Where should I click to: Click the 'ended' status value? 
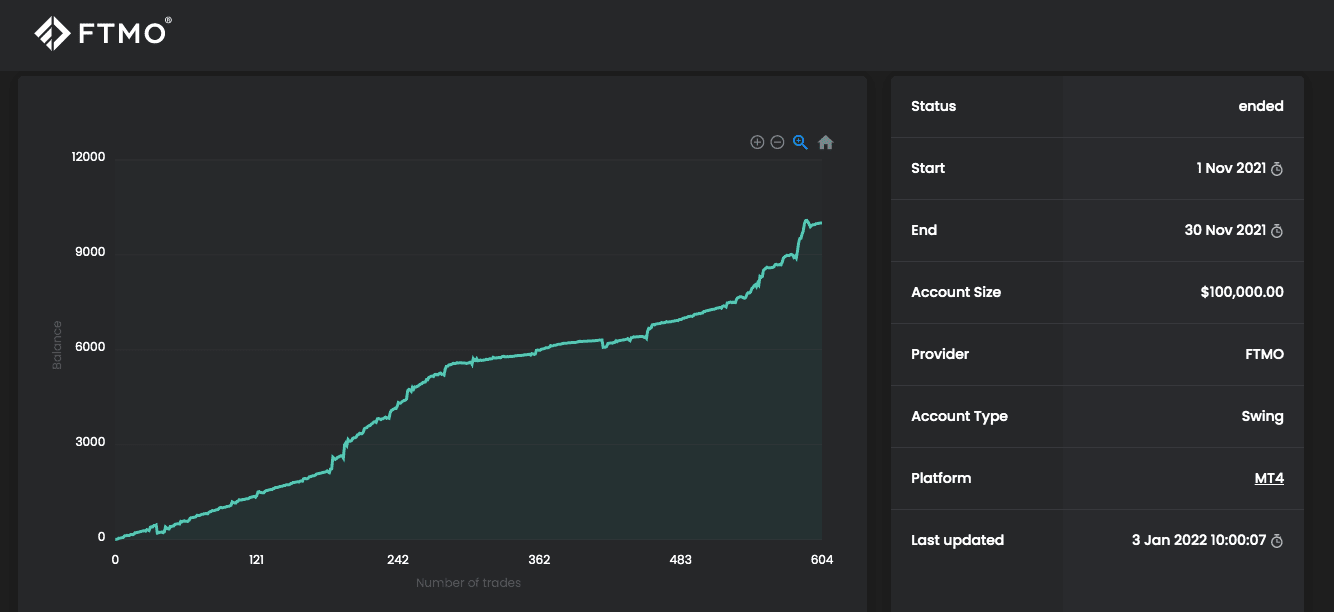tap(1260, 106)
